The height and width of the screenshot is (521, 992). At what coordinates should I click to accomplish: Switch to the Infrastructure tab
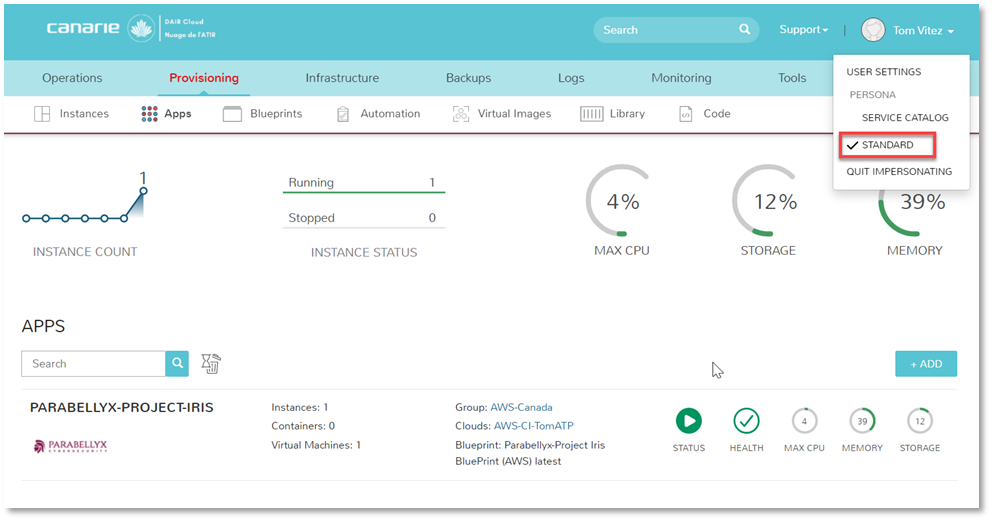click(342, 78)
